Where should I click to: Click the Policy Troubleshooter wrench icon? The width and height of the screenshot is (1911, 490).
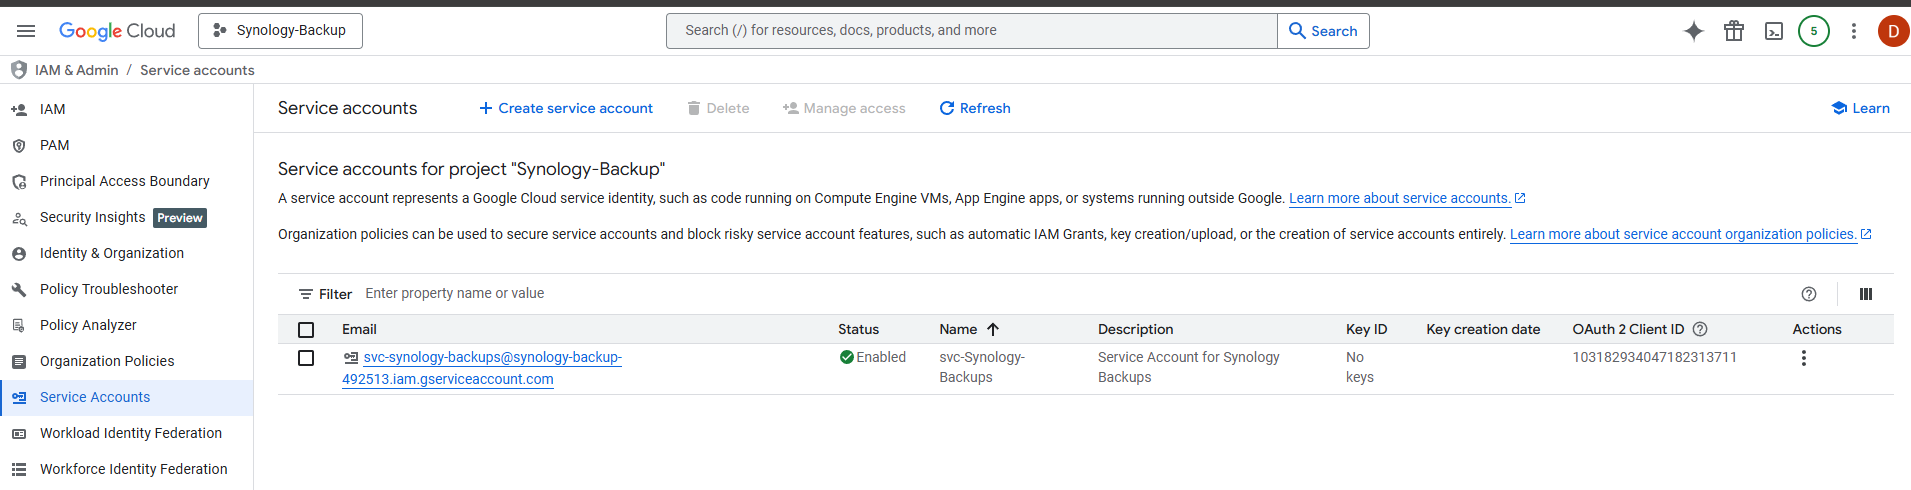pyautogui.click(x=19, y=290)
